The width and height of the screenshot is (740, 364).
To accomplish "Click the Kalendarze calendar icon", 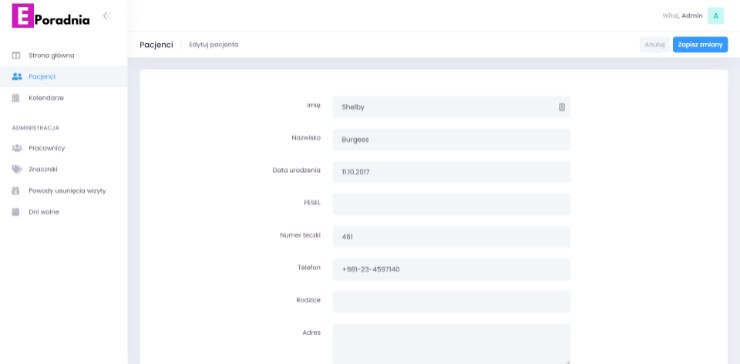I will coord(16,98).
